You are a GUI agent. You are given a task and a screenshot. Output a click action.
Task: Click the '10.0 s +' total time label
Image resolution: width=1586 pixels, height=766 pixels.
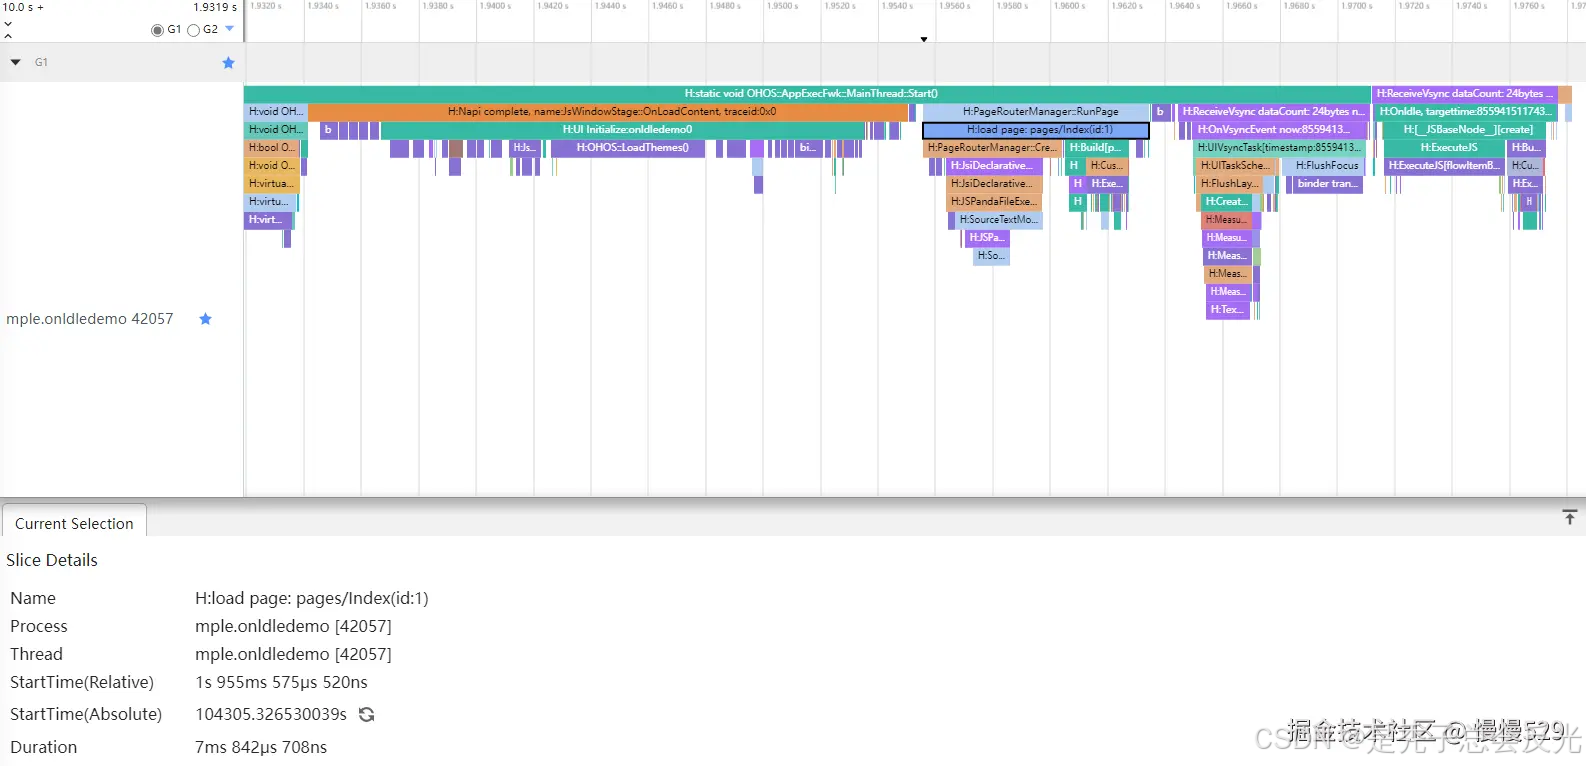point(24,7)
